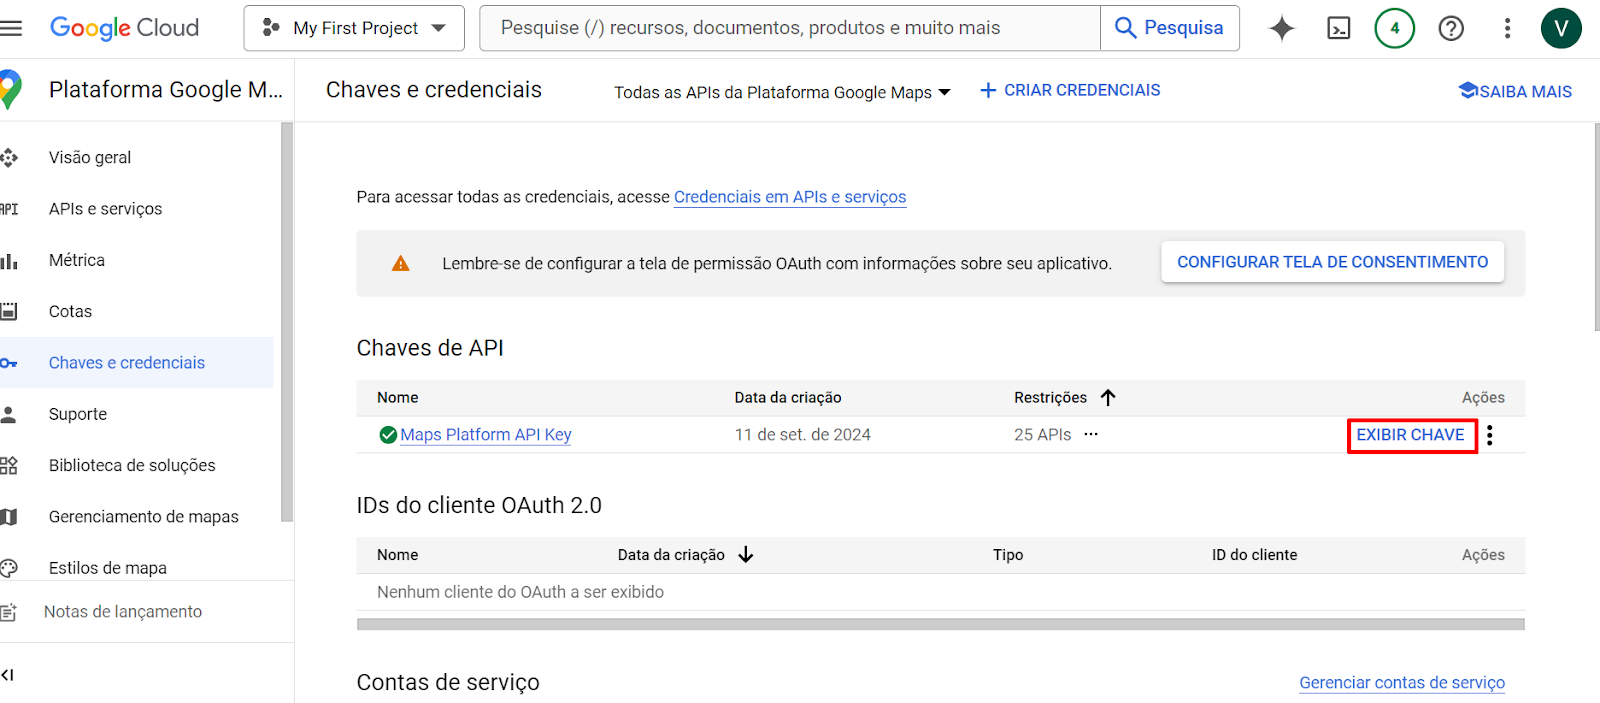This screenshot has width=1600, height=703.
Task: Click the Restrições column header
Action: pos(1050,397)
